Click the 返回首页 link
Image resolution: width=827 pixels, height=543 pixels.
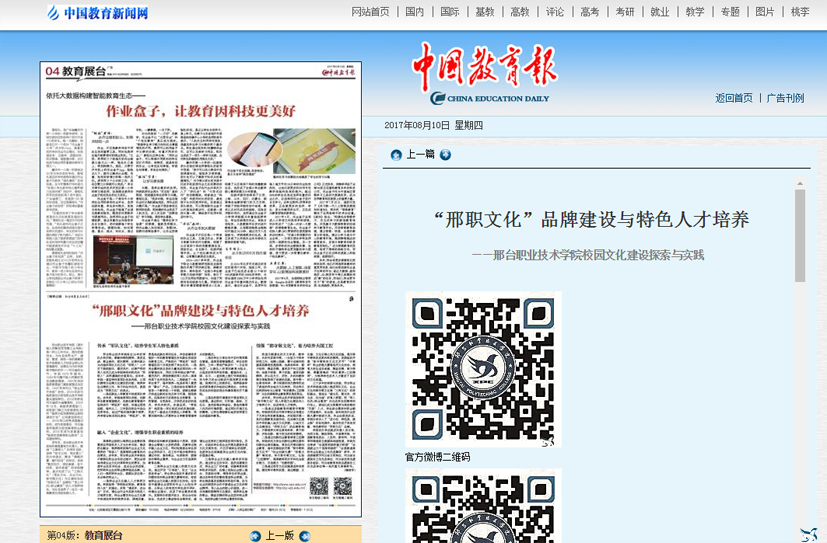tap(734, 98)
